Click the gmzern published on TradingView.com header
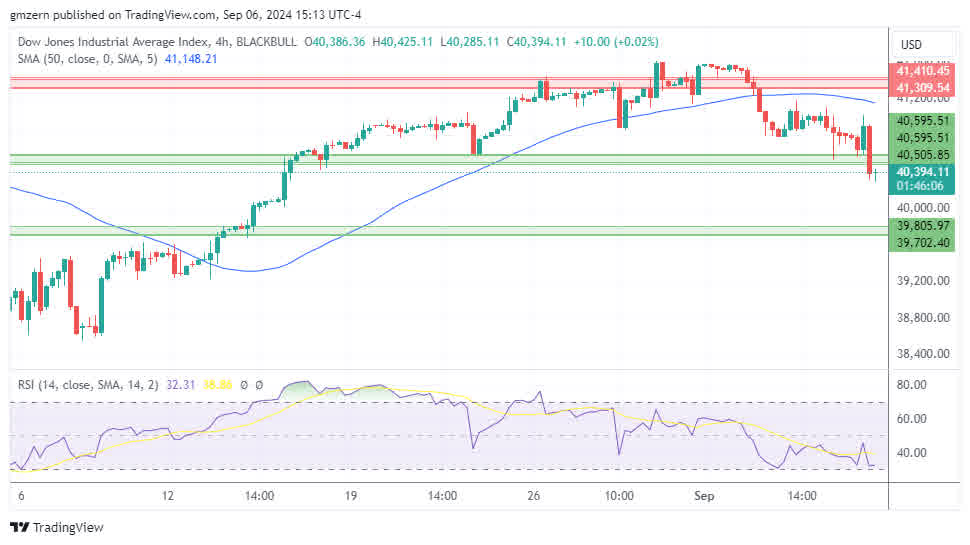 tap(186, 15)
